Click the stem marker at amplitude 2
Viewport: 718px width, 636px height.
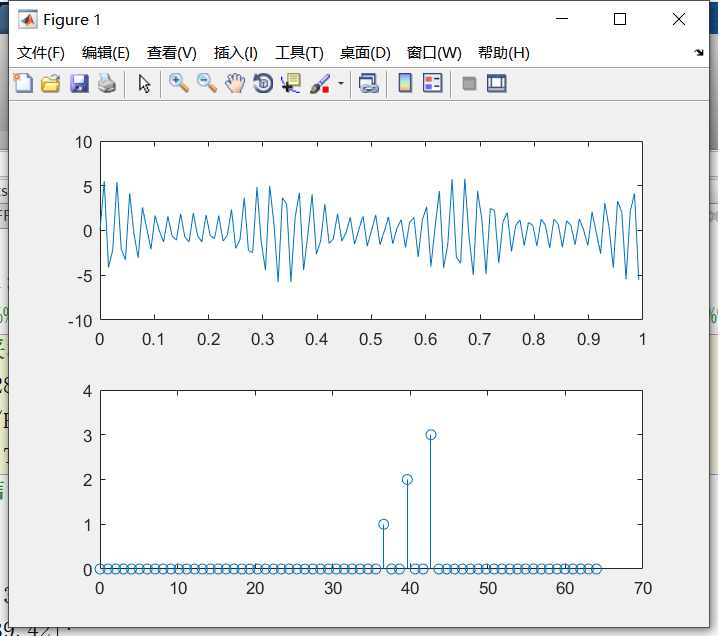pos(407,479)
